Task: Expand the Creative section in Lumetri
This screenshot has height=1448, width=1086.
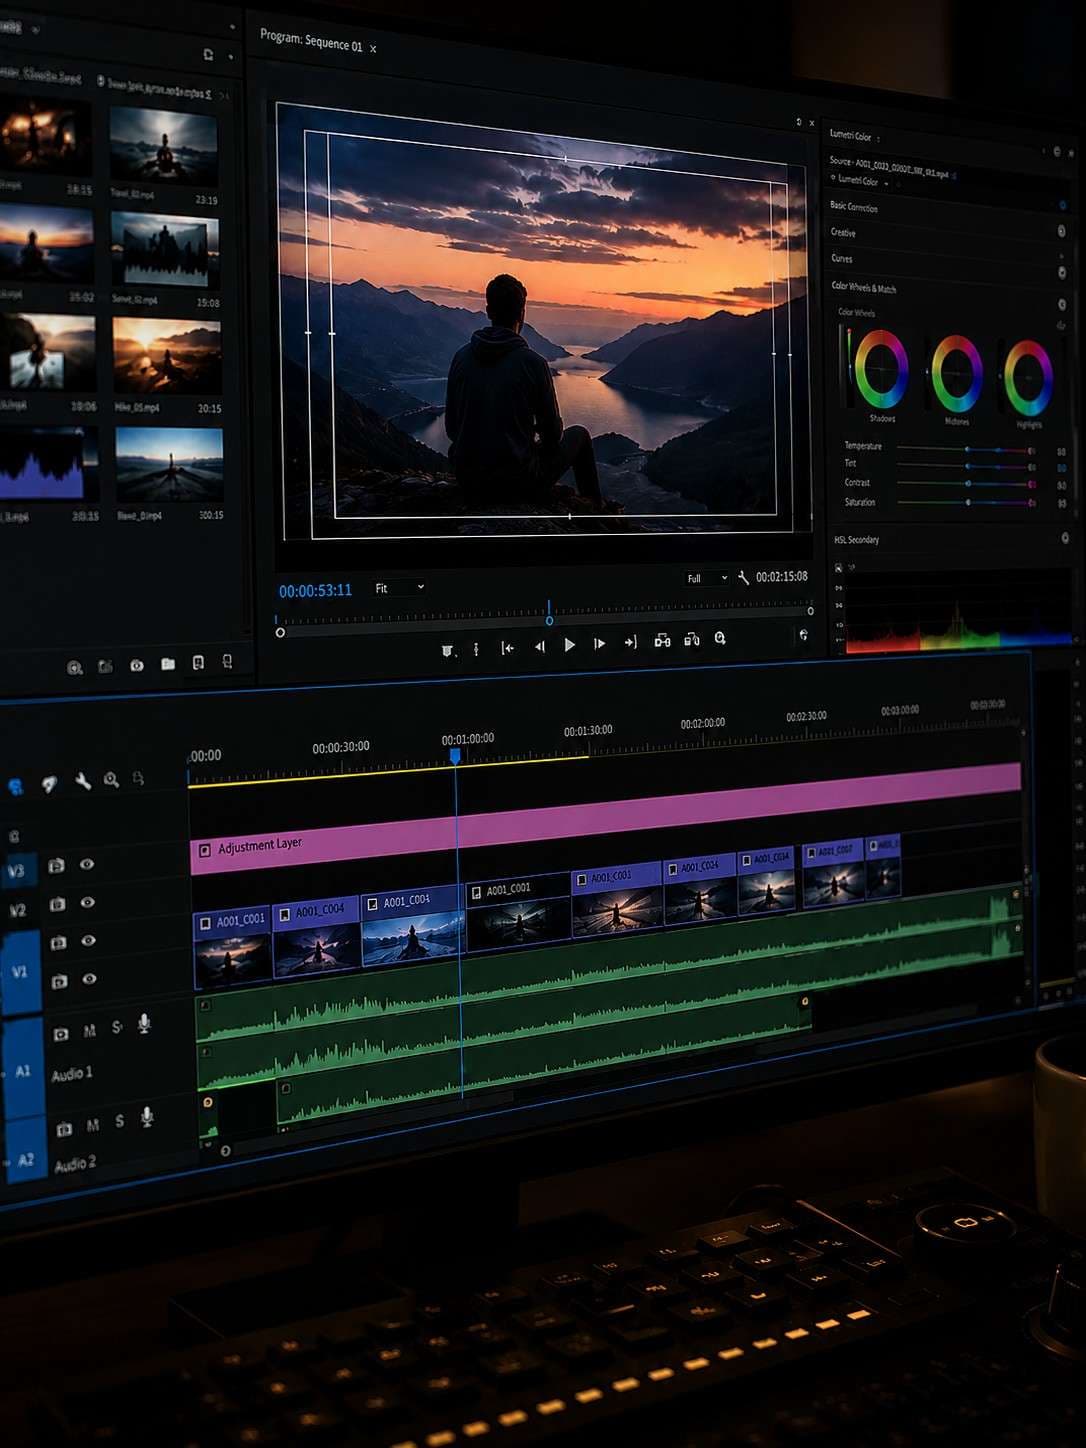Action: coord(843,232)
